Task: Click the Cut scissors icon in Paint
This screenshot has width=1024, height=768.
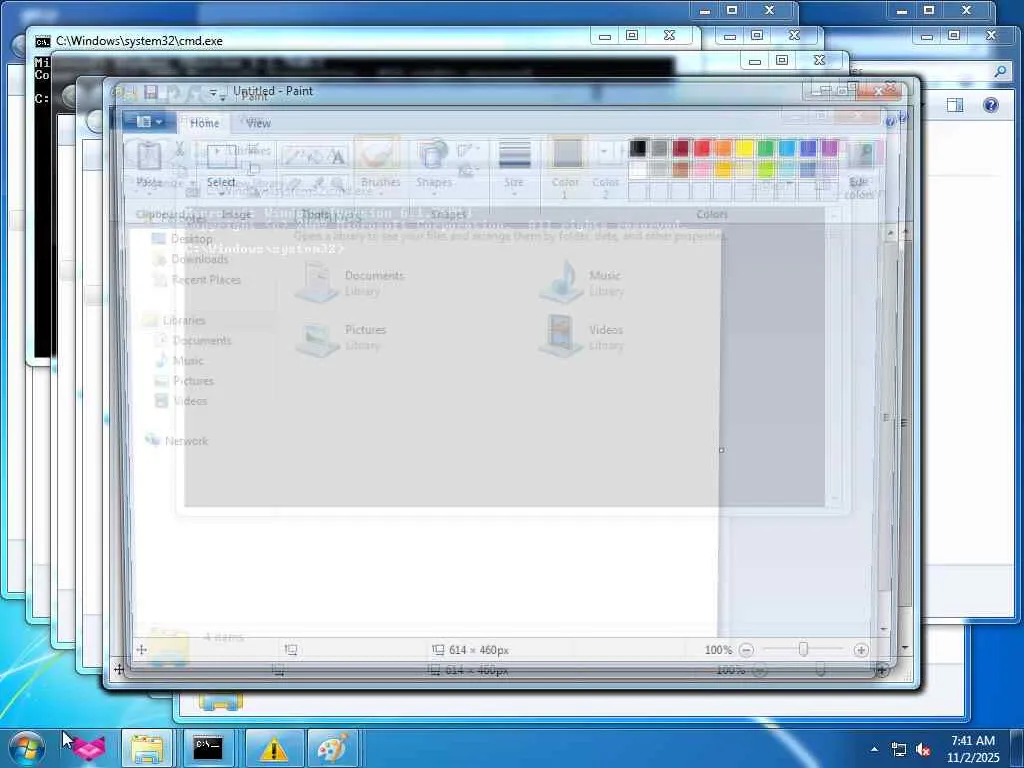Action: tap(180, 150)
